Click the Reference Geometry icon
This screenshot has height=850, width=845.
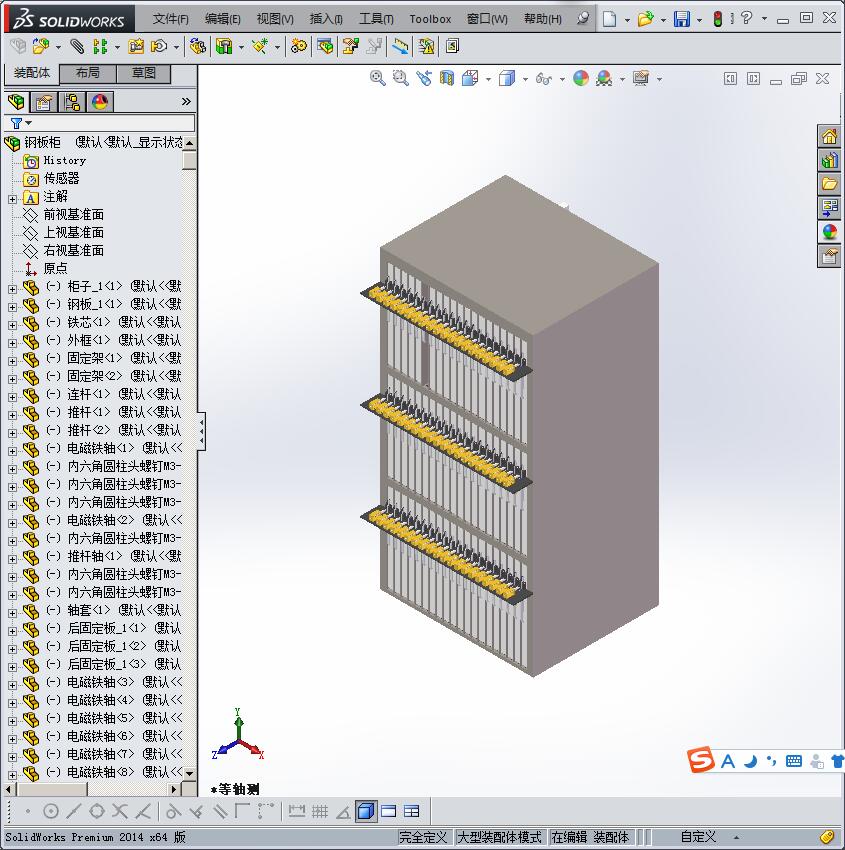tap(260, 47)
